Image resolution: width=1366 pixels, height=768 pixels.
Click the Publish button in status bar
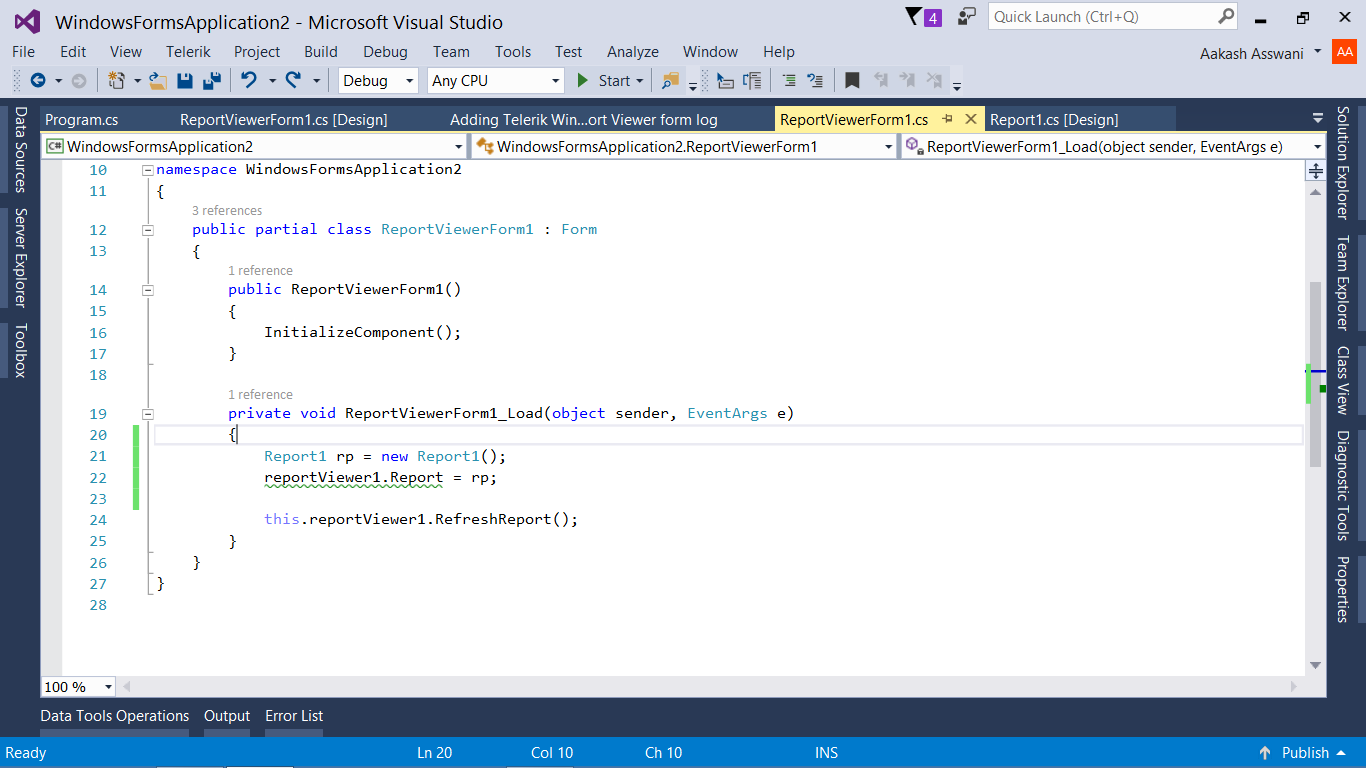(x=1305, y=753)
